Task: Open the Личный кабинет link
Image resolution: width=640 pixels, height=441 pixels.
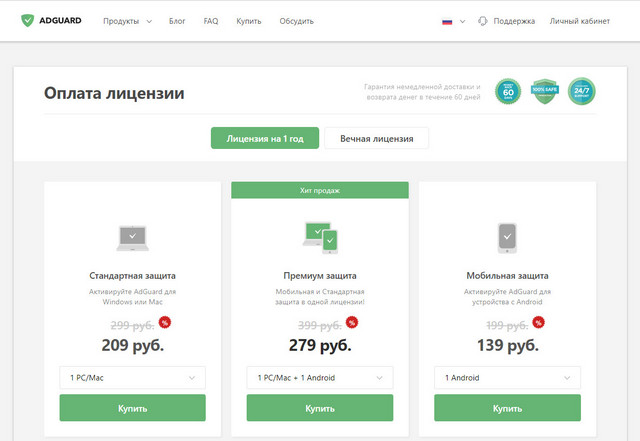Action: (x=580, y=21)
